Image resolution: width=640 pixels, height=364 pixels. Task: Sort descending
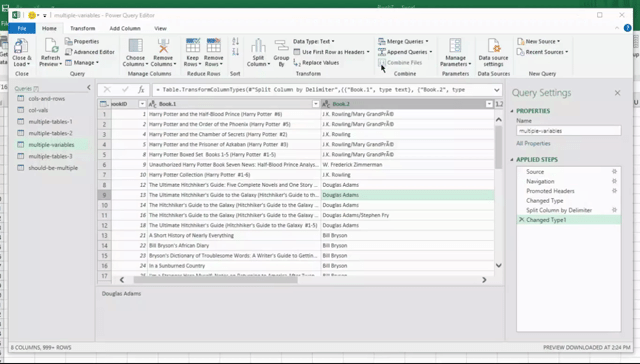pyautogui.click(x=236, y=52)
